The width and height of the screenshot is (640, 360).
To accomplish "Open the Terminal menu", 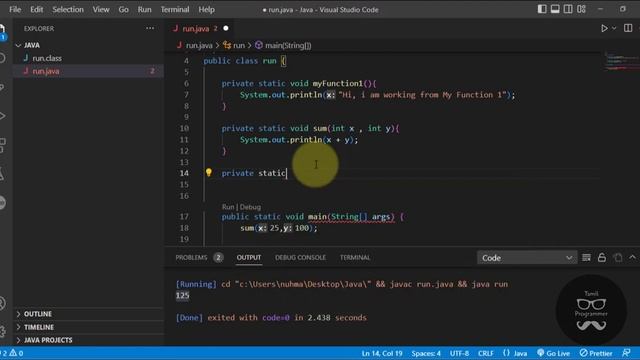I will 175,9.
